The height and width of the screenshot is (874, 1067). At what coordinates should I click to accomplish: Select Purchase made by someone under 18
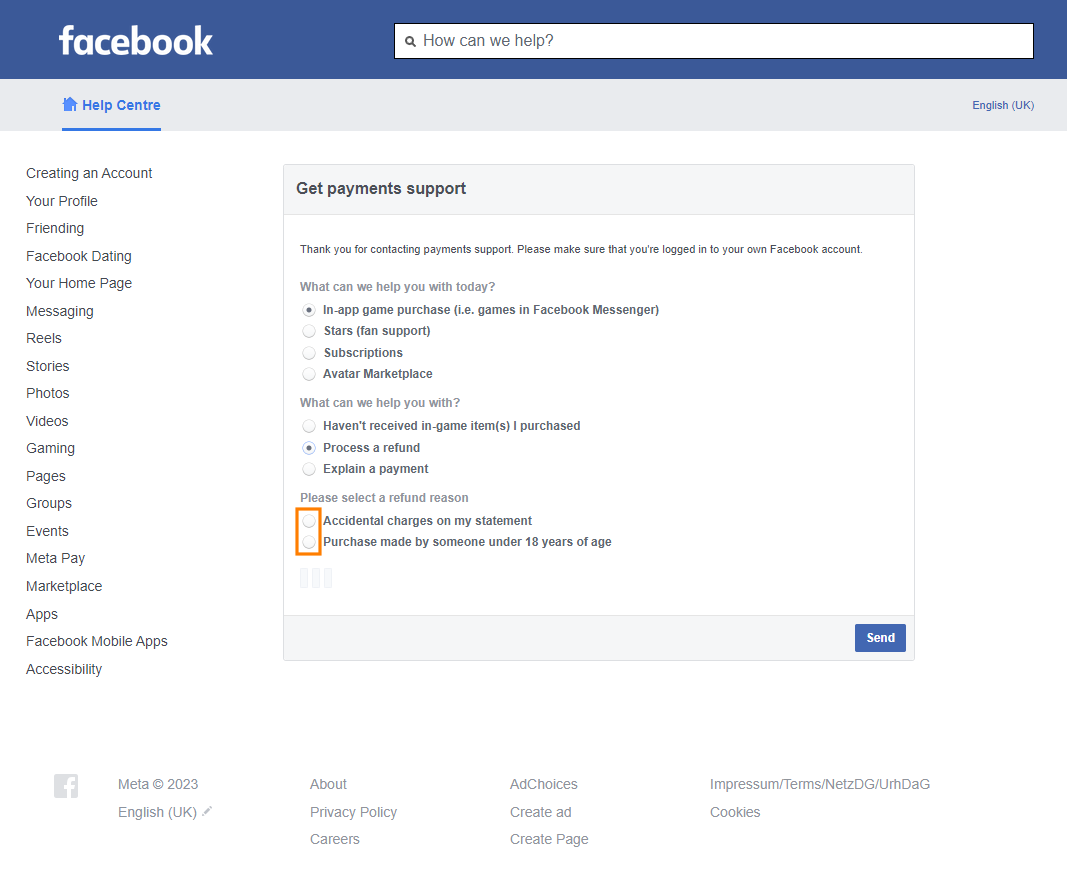tap(309, 542)
